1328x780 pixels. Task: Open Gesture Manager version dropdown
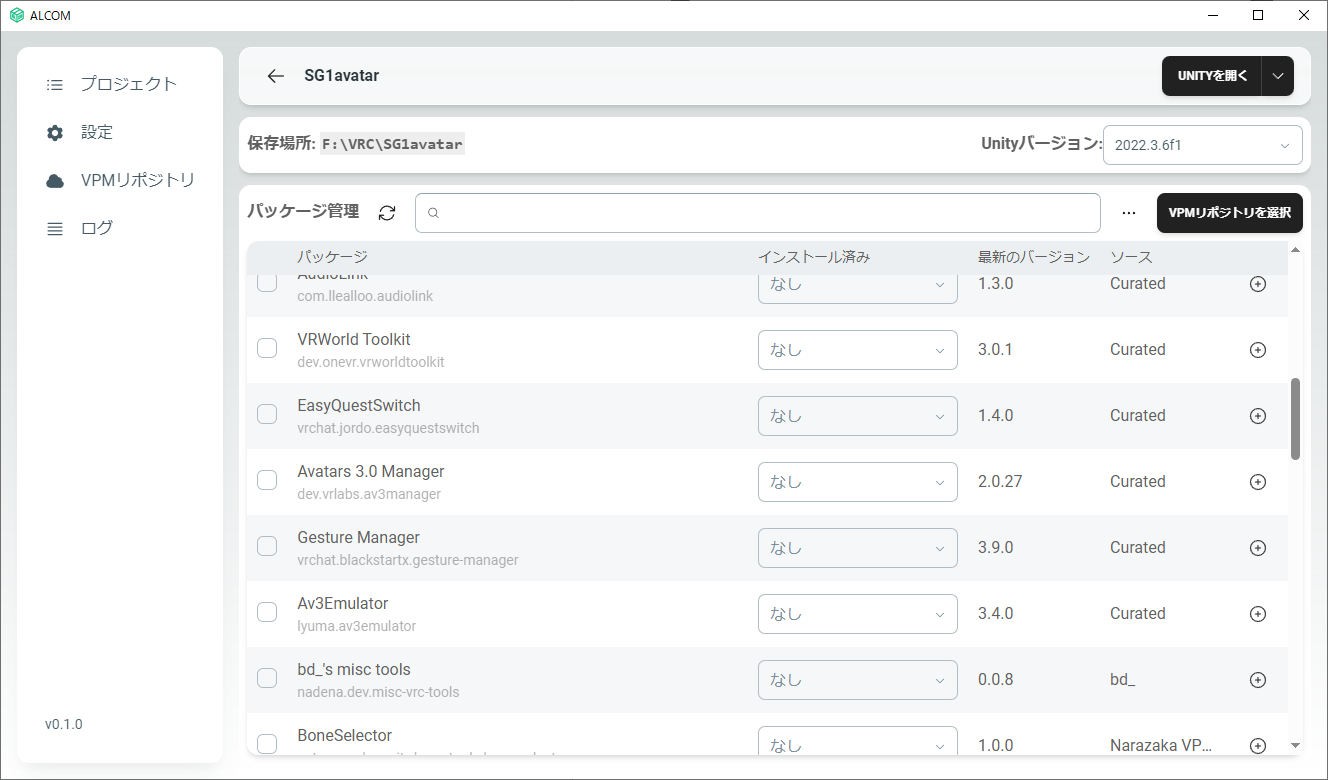pos(858,548)
